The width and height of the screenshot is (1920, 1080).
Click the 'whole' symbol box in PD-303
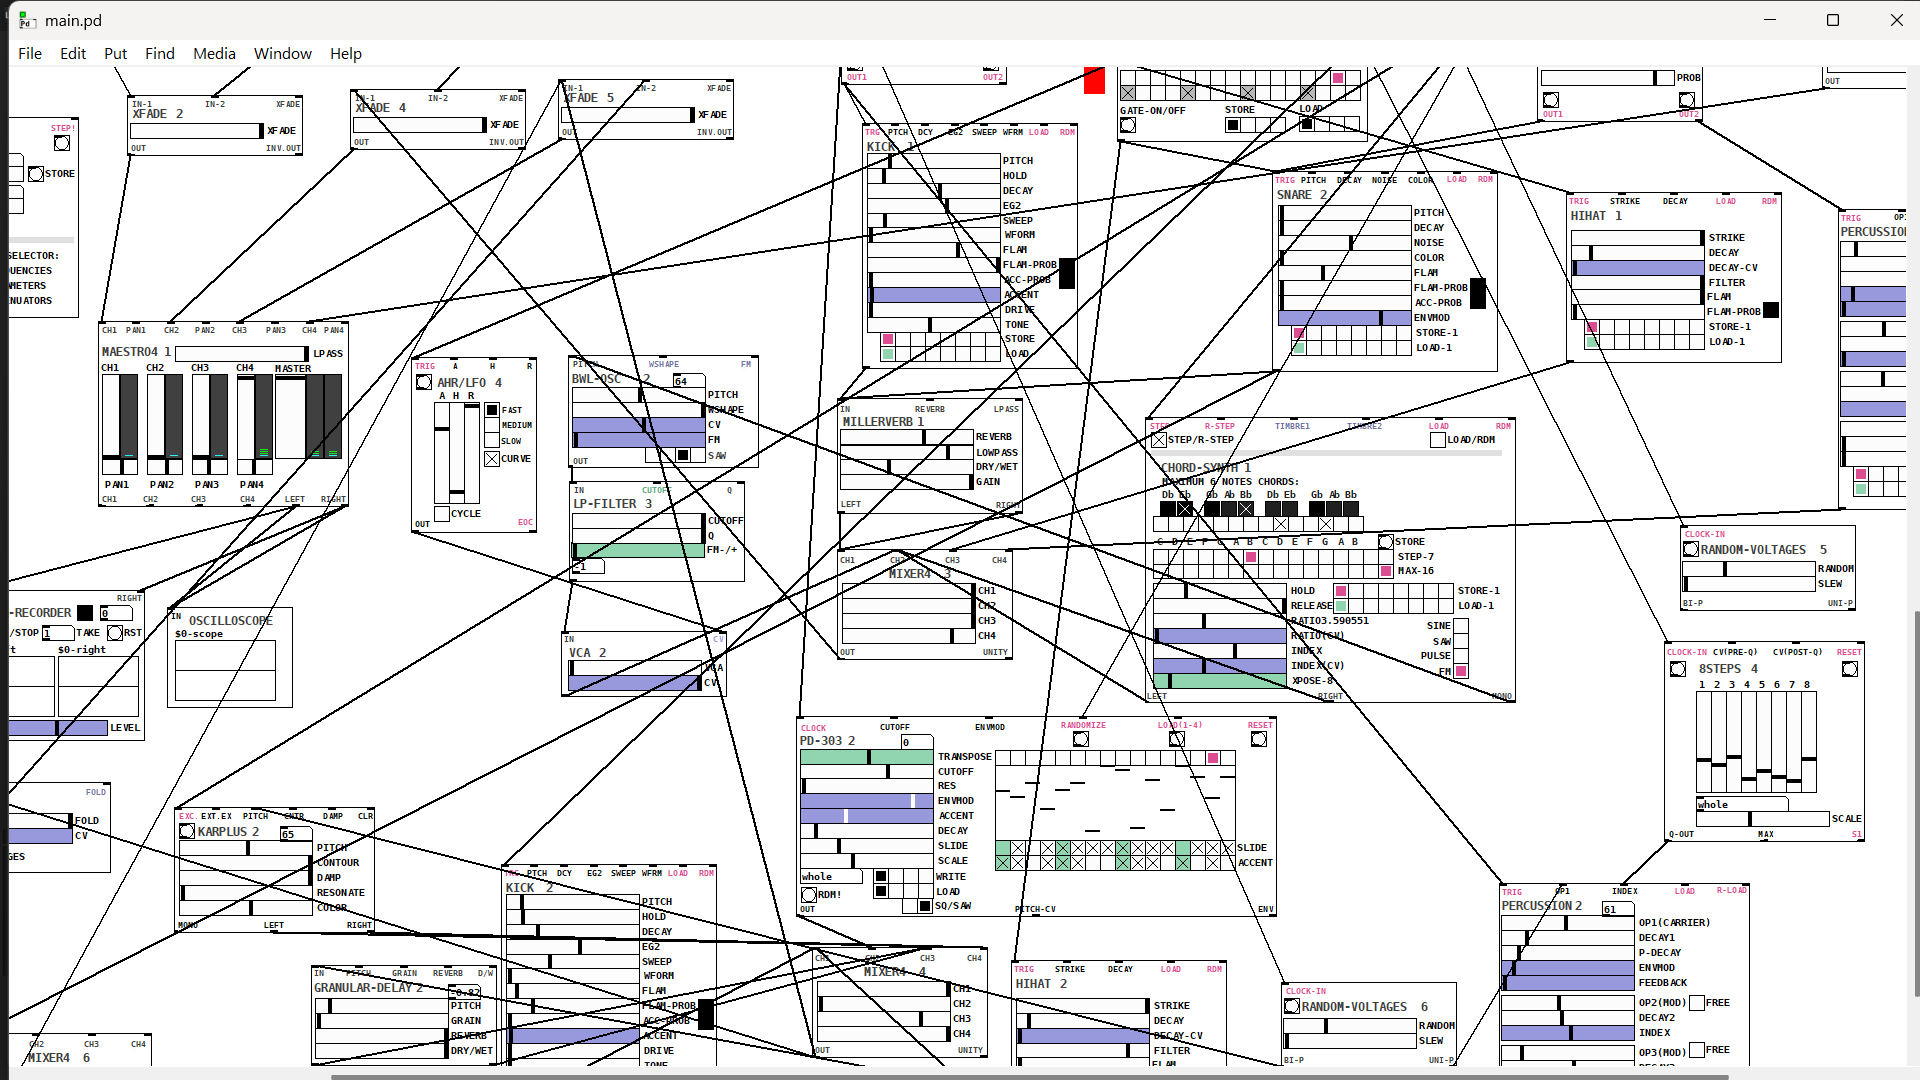pyautogui.click(x=831, y=877)
